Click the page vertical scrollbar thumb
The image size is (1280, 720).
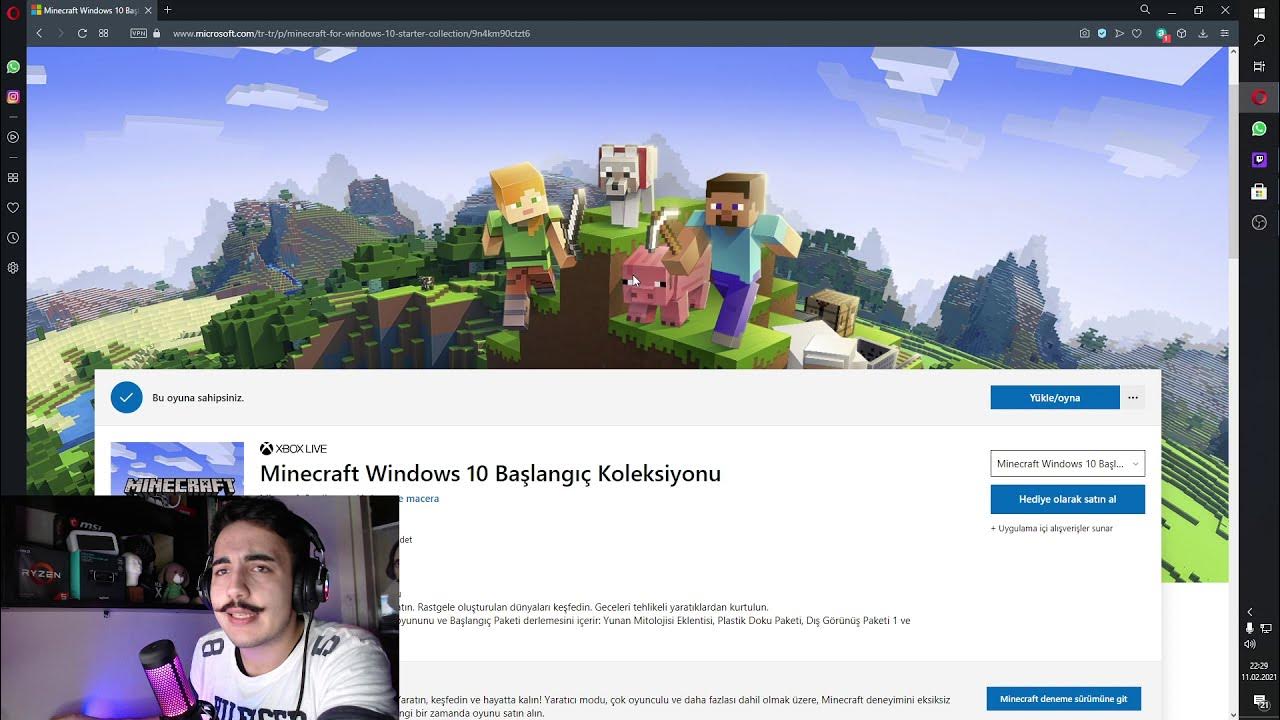click(x=1234, y=170)
